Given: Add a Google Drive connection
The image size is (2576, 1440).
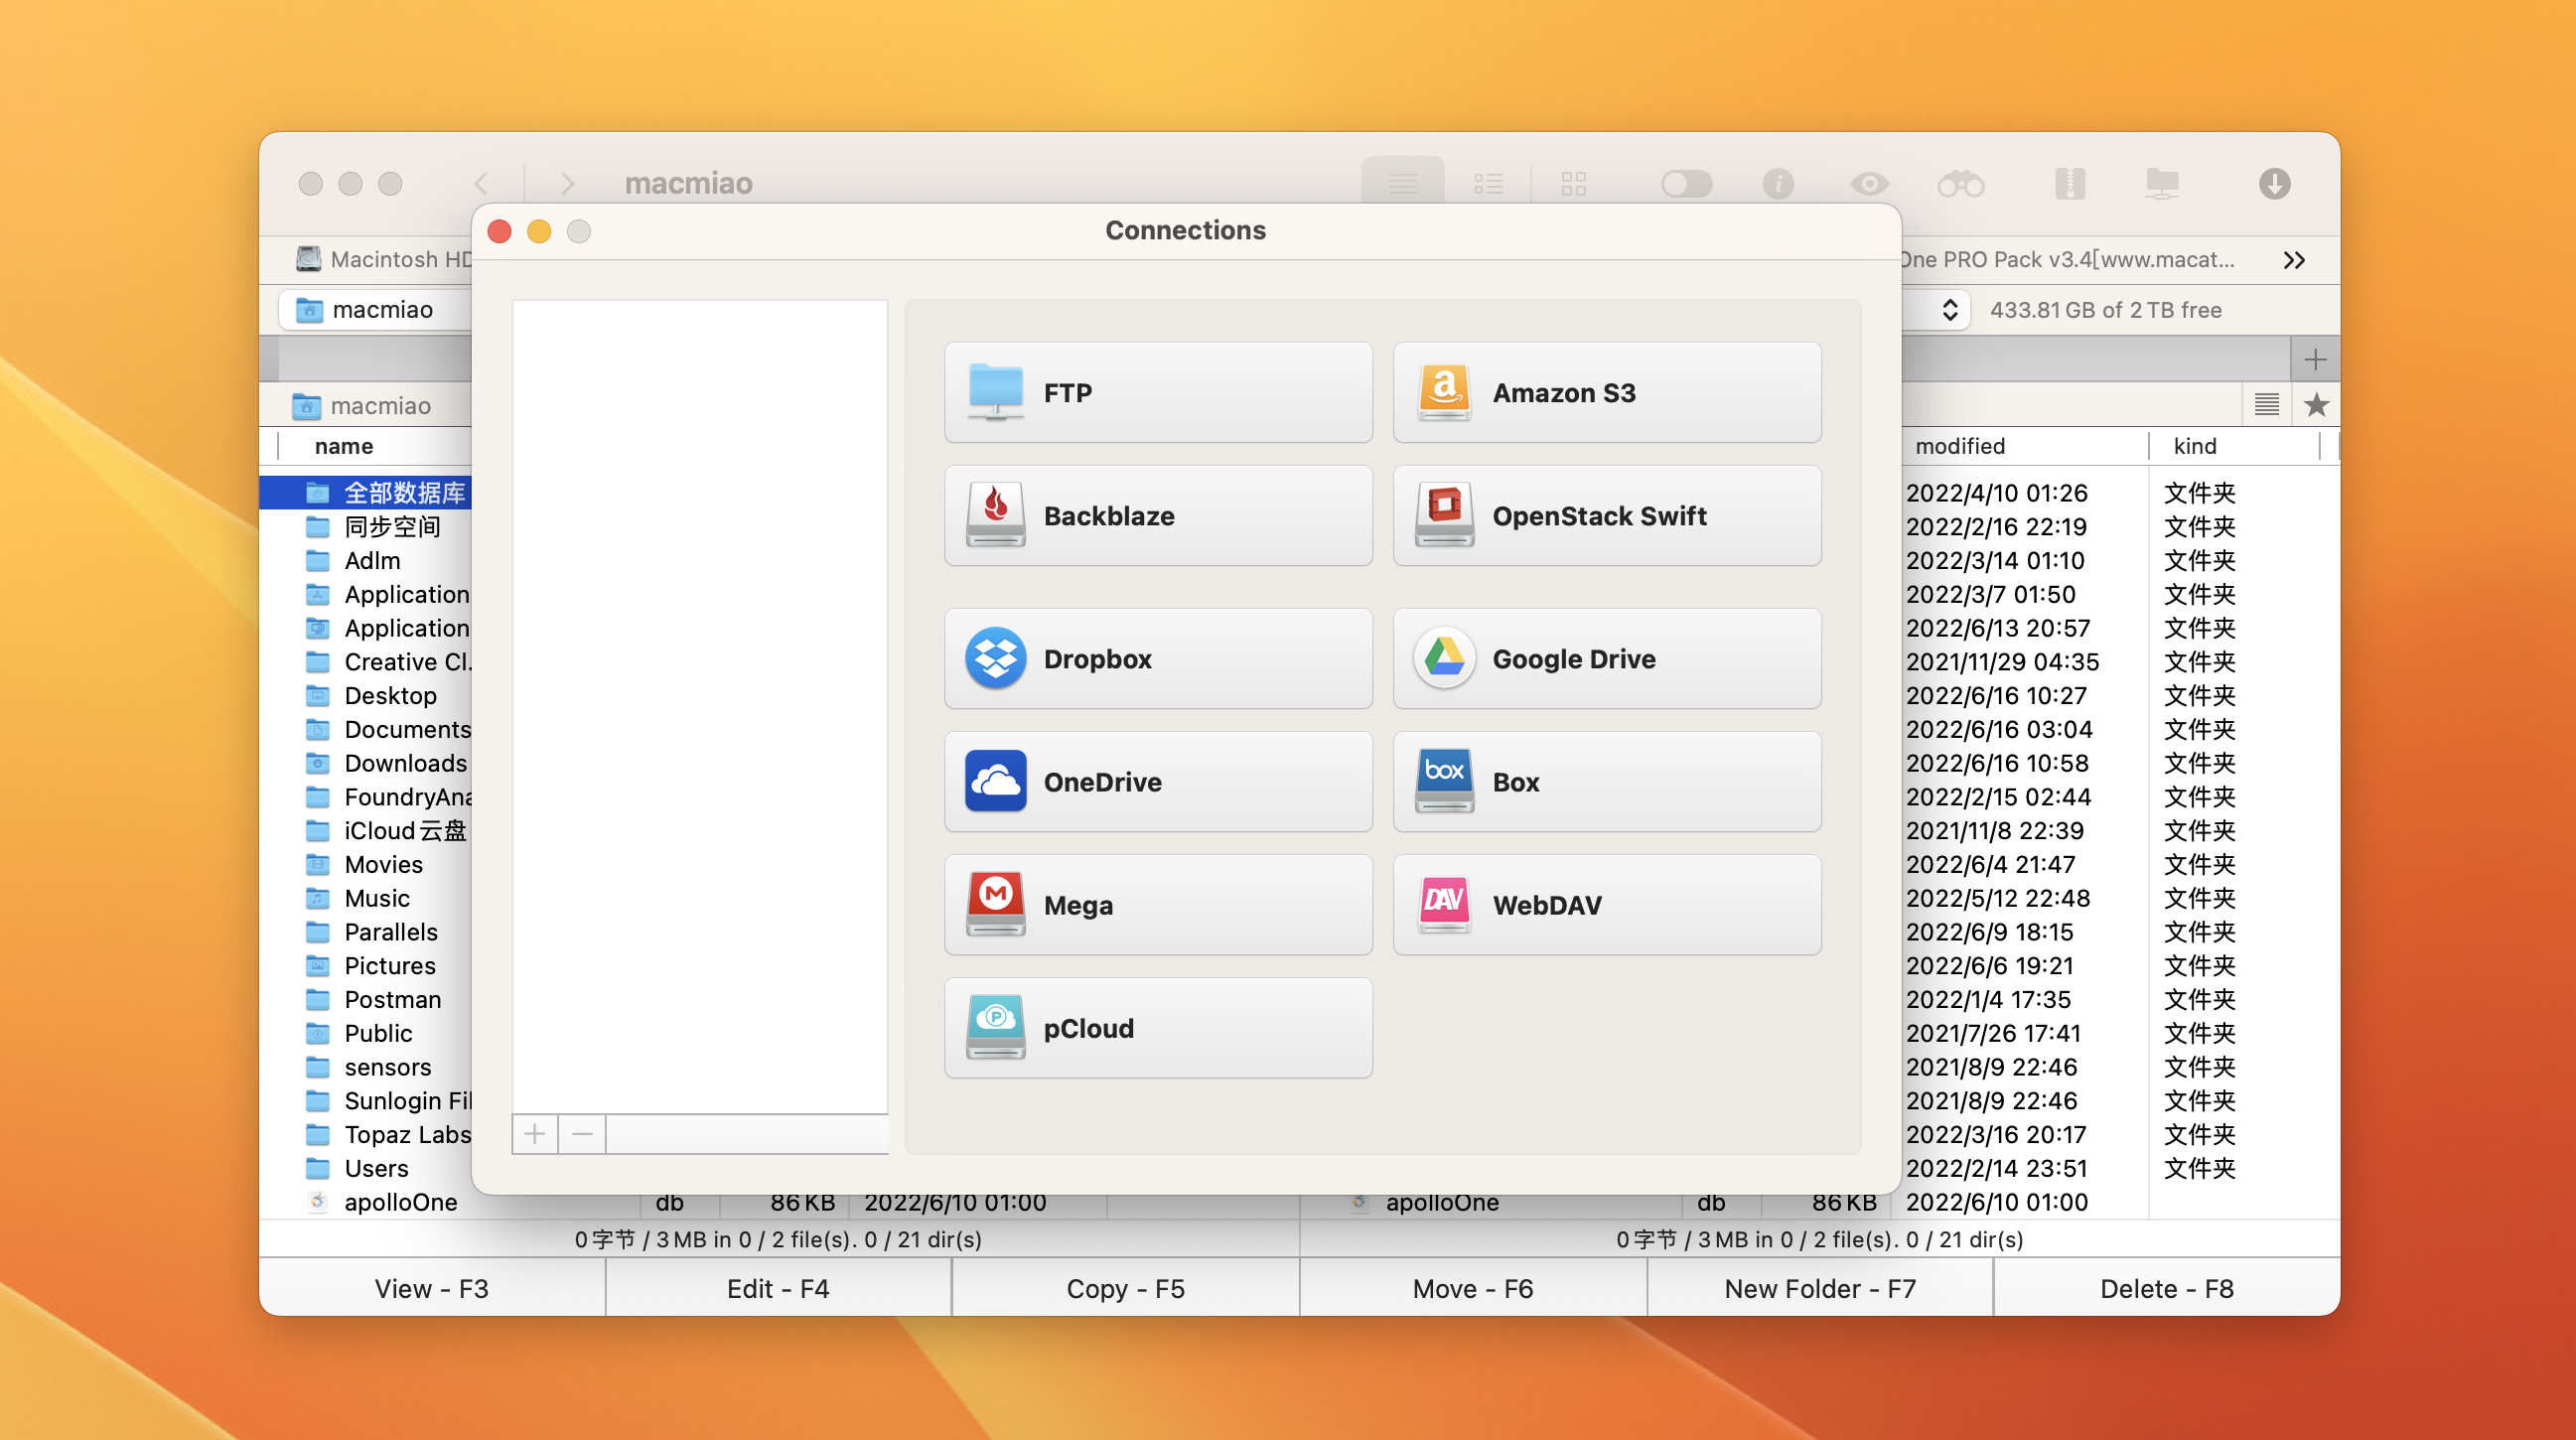Looking at the screenshot, I should click(x=1606, y=659).
